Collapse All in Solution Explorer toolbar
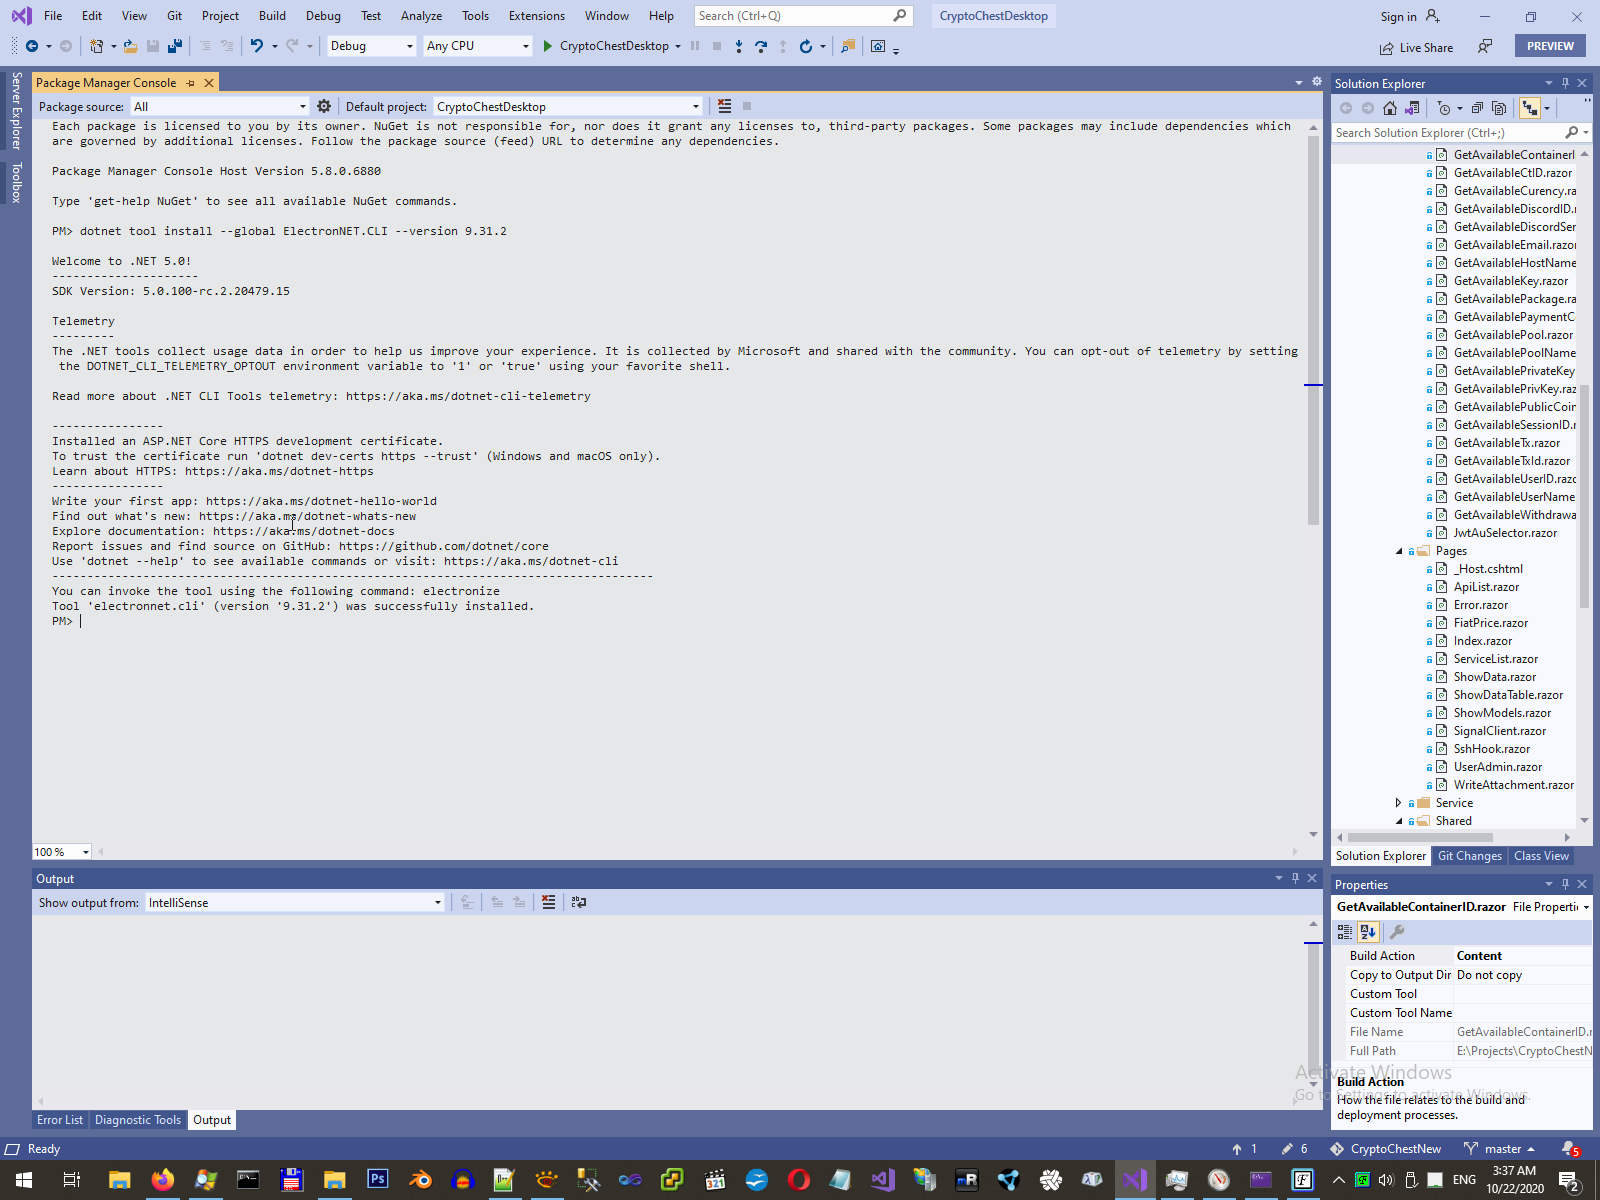 [x=1477, y=108]
